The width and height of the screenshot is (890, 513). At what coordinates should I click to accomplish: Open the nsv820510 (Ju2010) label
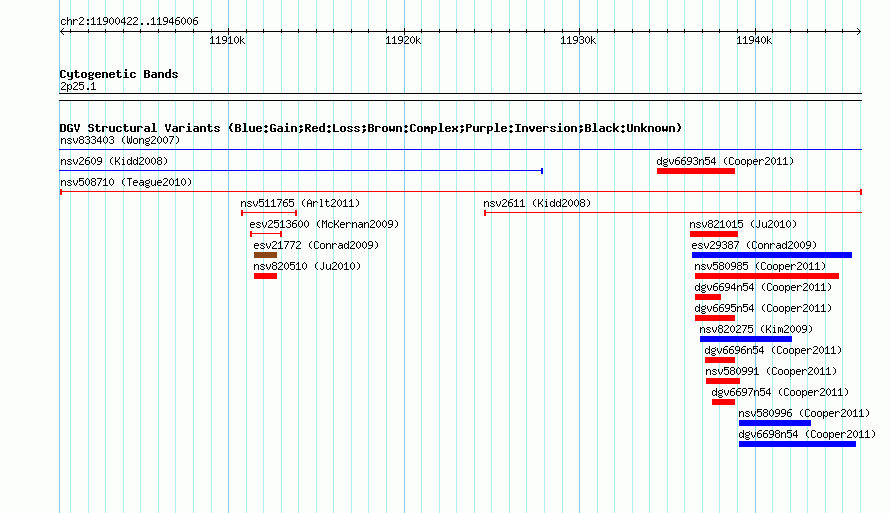tap(307, 266)
